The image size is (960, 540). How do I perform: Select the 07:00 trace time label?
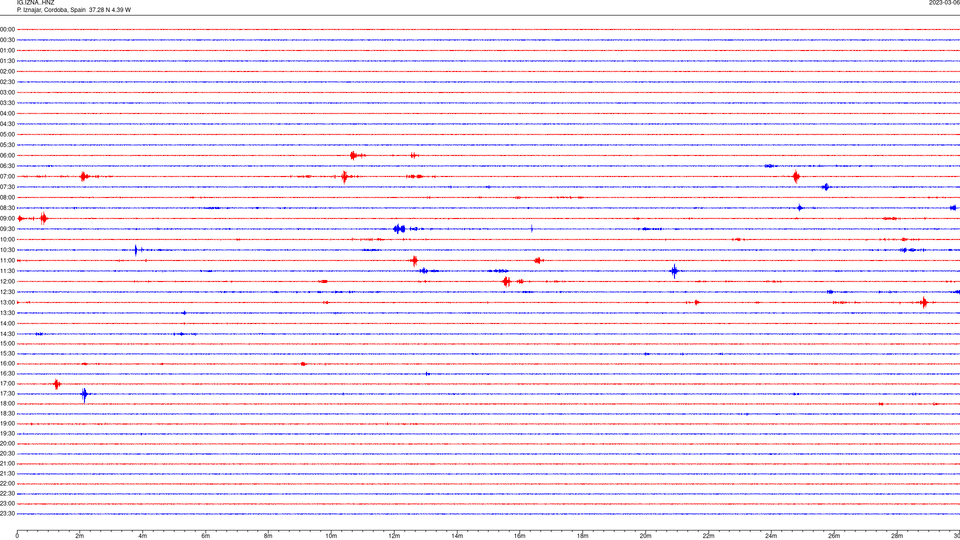click(7, 176)
